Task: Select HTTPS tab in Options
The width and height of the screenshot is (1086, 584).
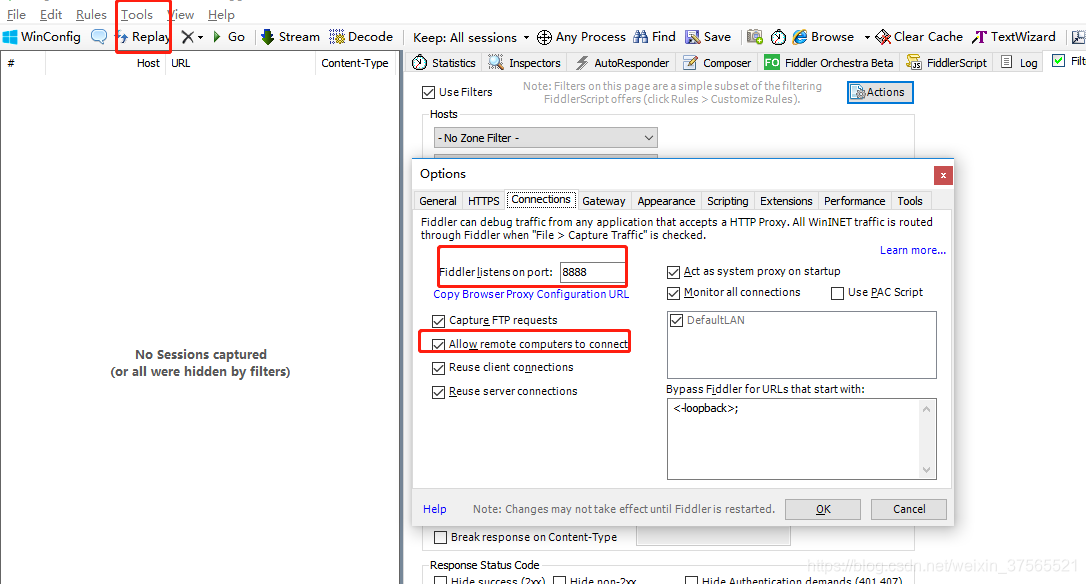Action: tap(483, 201)
